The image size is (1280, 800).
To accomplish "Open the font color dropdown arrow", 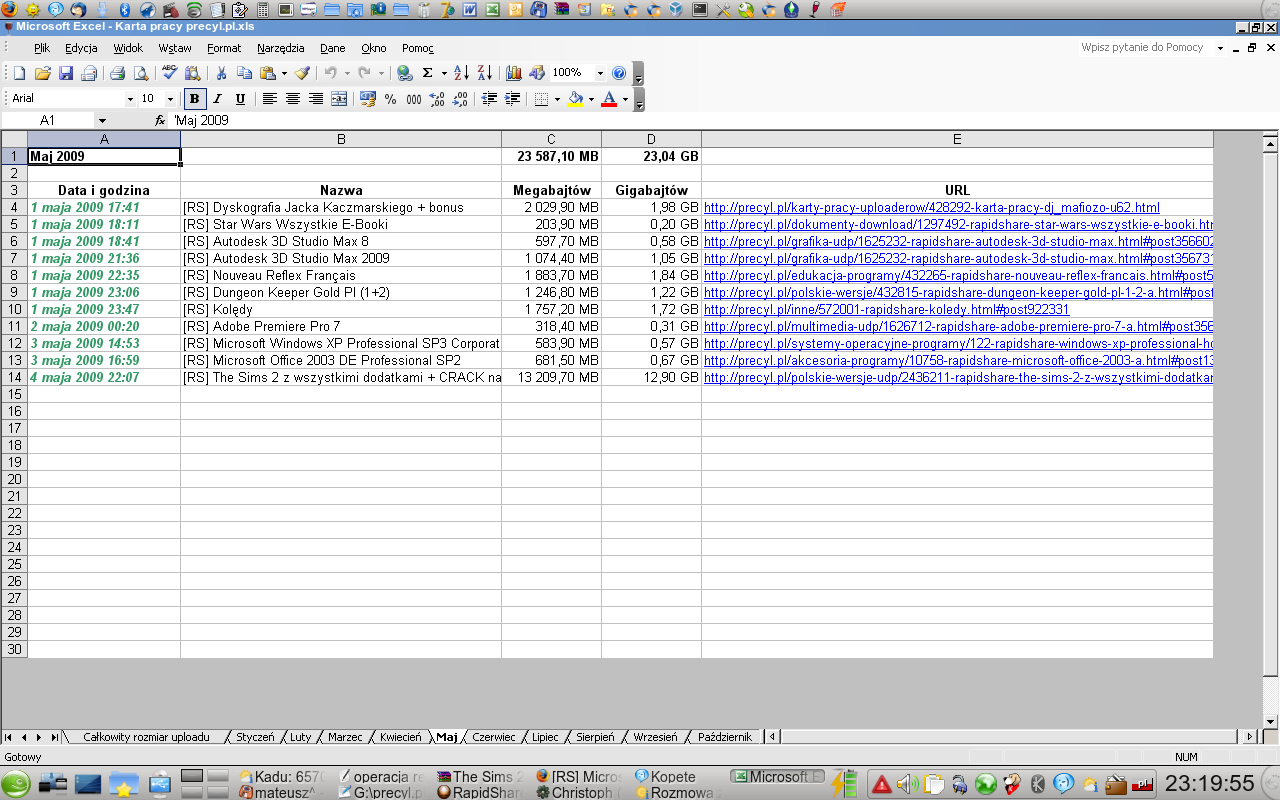I will pyautogui.click(x=625, y=99).
